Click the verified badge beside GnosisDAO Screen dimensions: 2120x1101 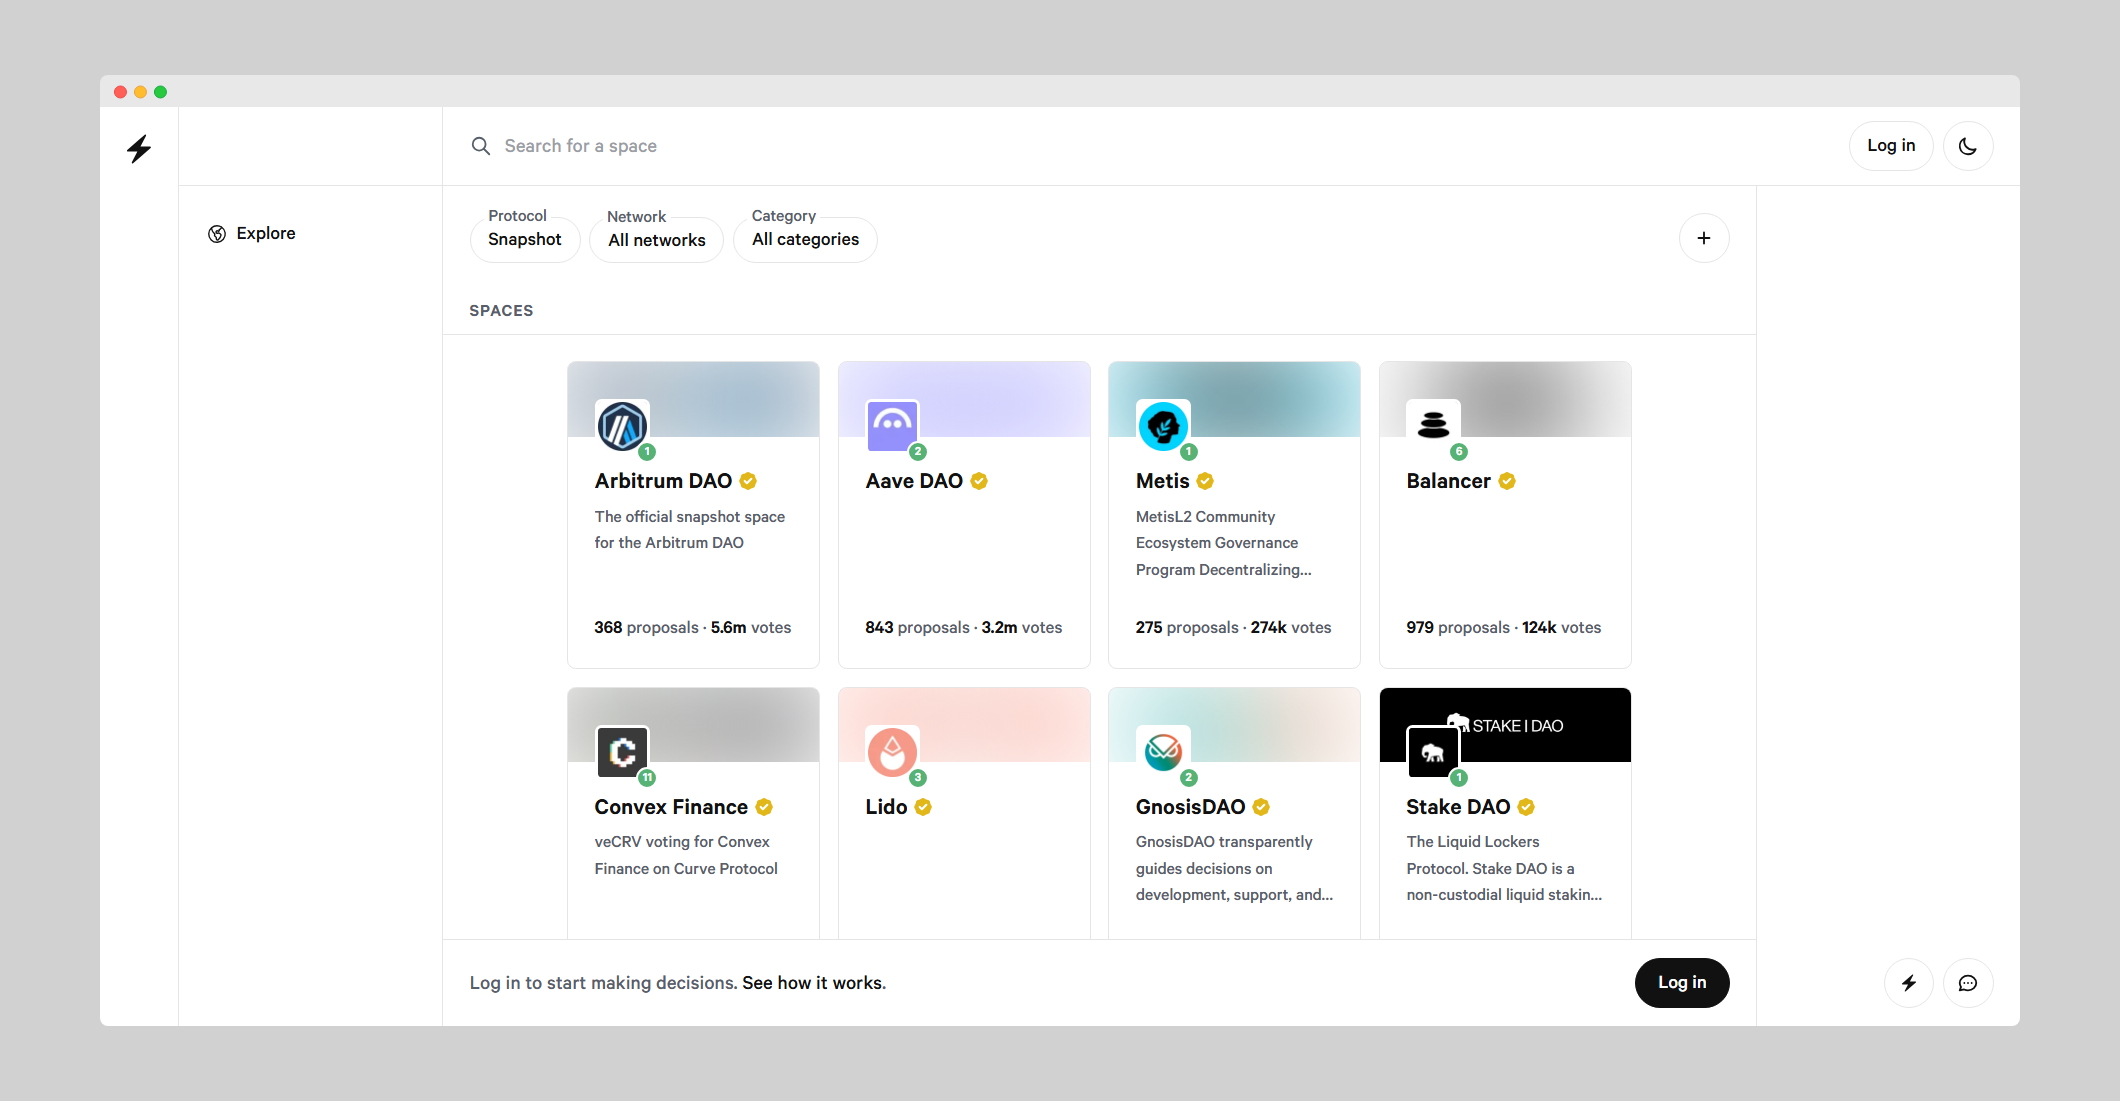(x=1261, y=807)
